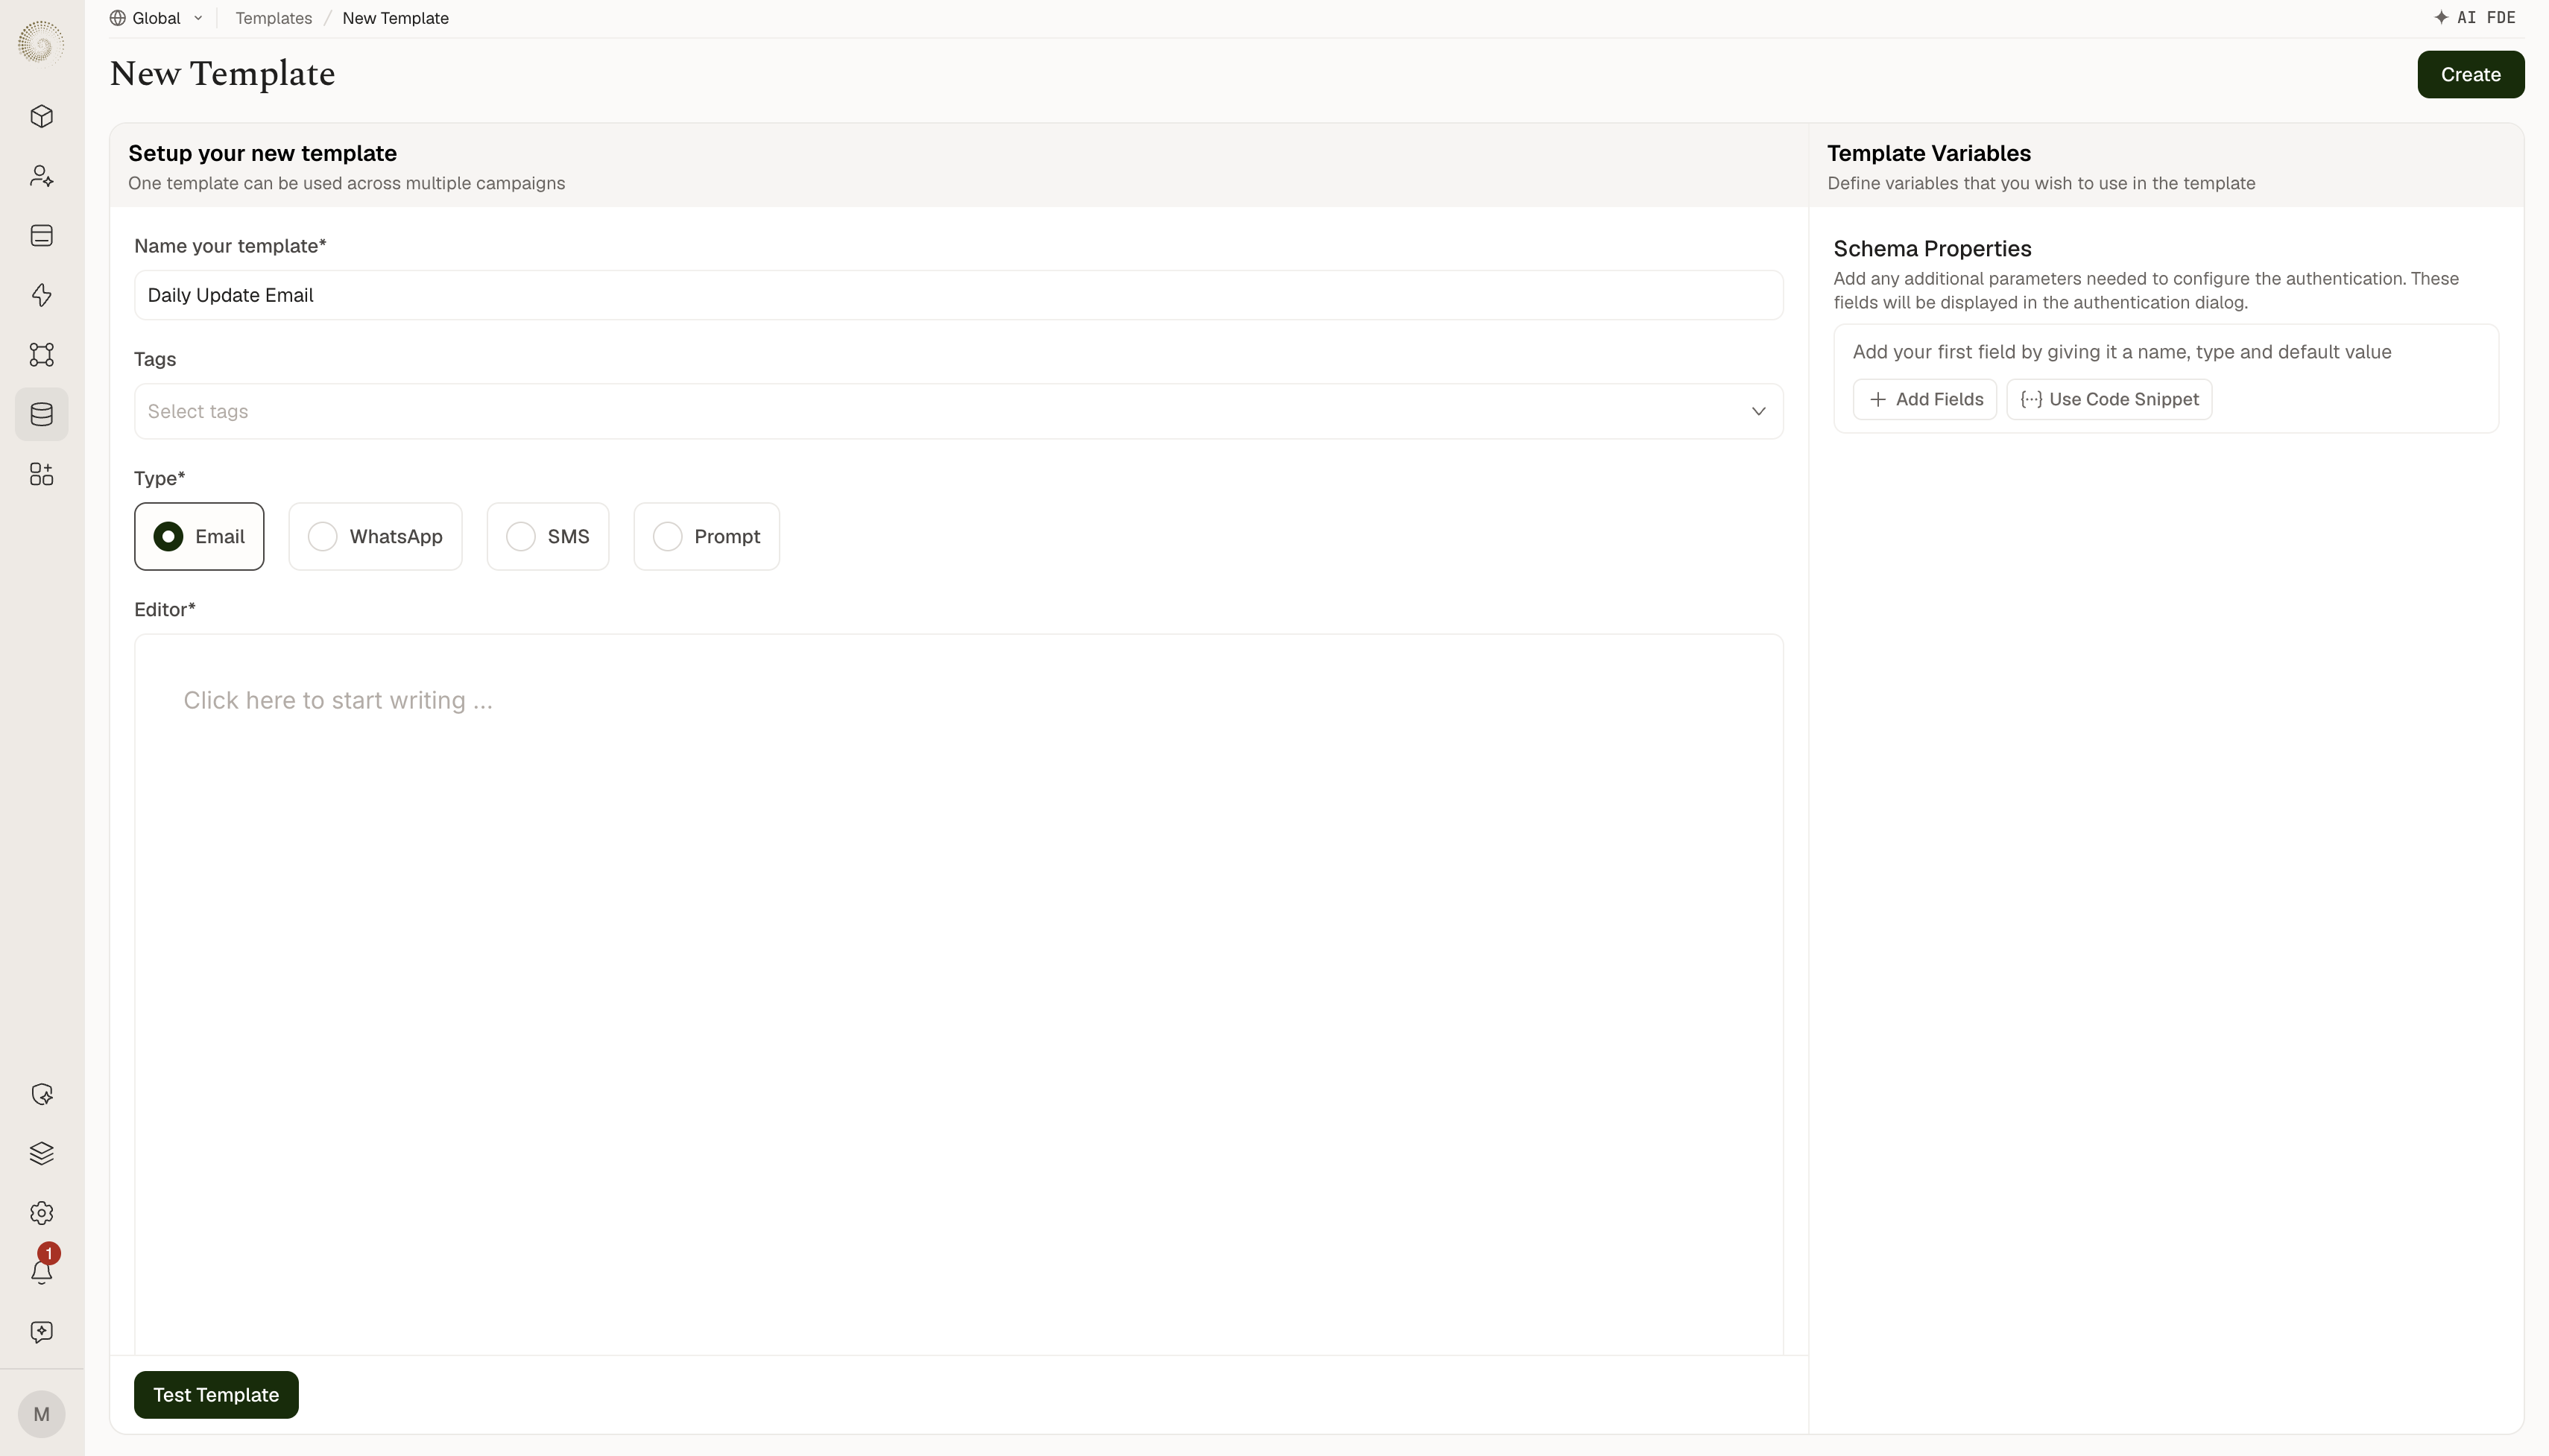The height and width of the screenshot is (1456, 2549).
Task: Go to Templates breadcrumb
Action: coord(273,18)
